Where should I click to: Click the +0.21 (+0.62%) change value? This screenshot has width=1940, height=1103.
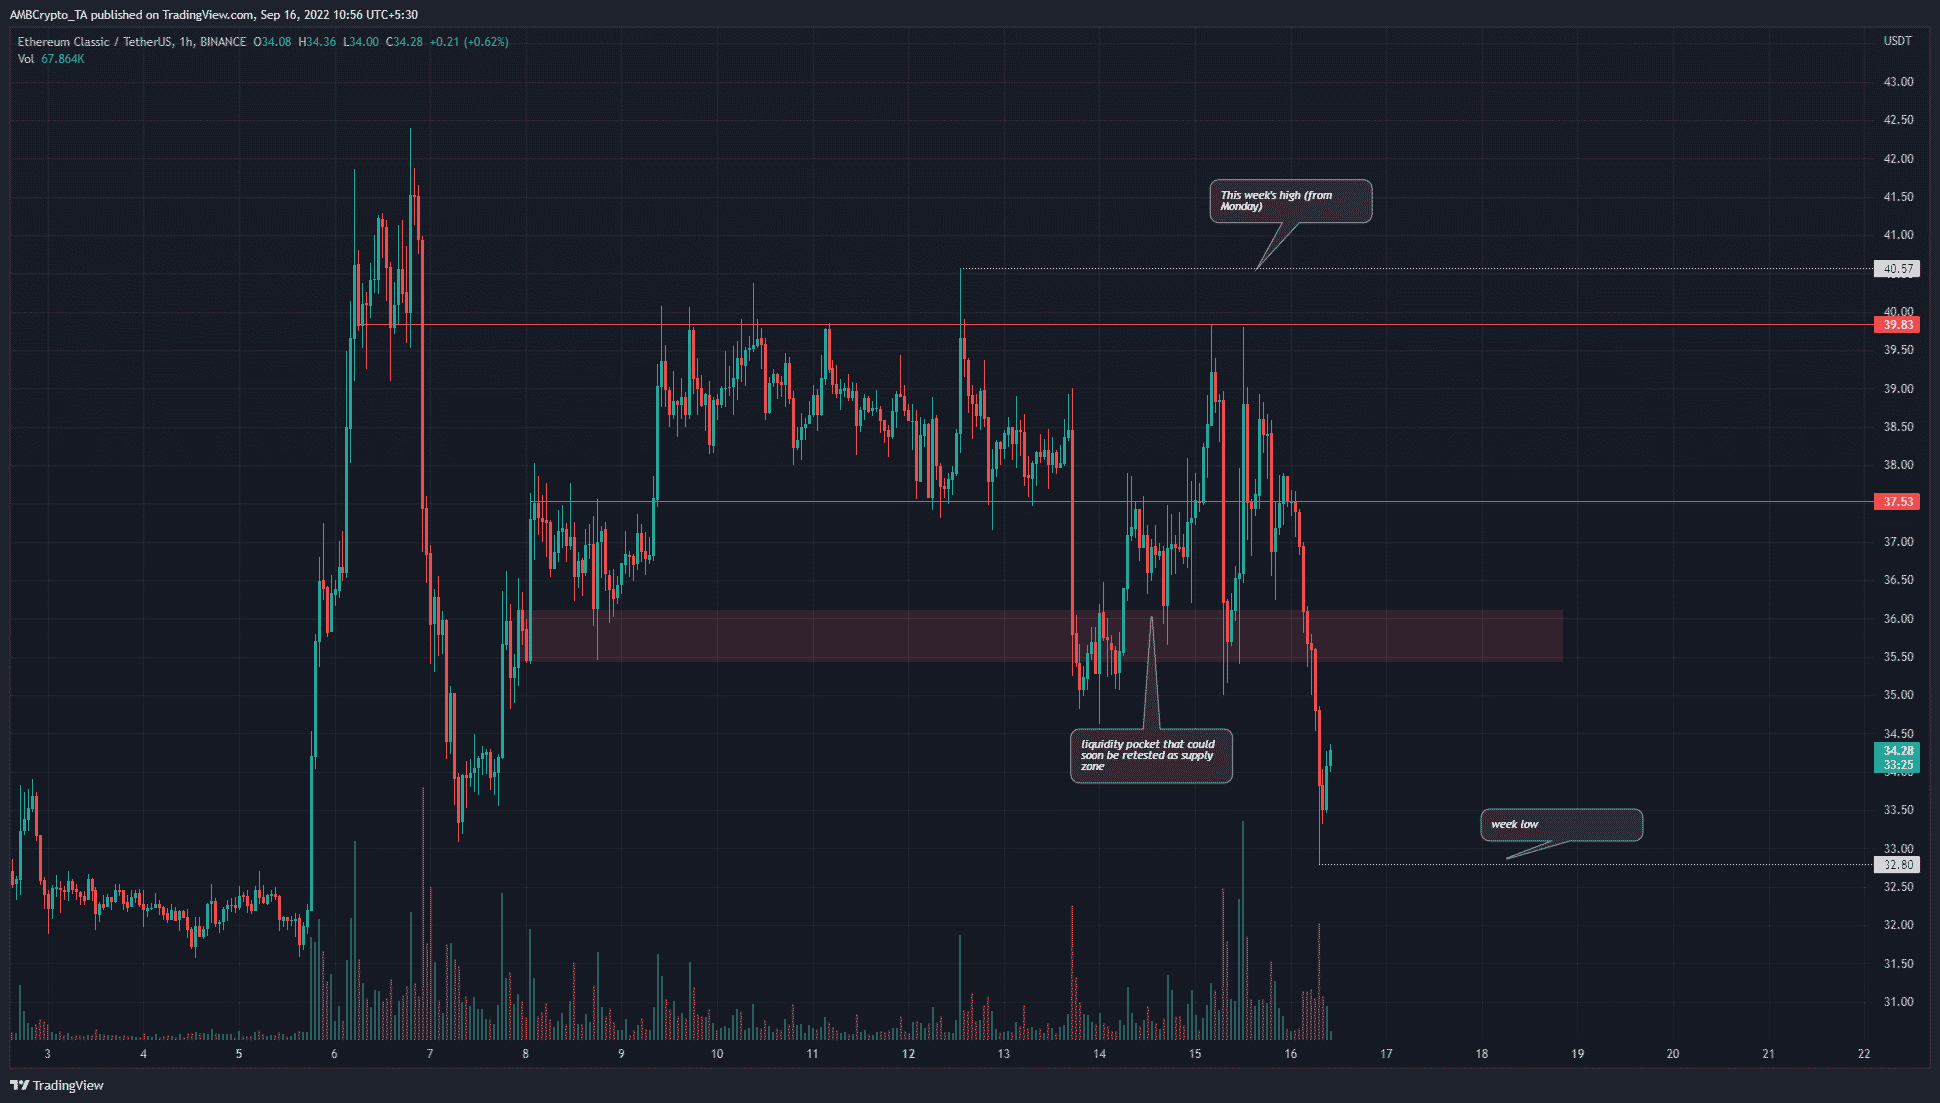pos(469,42)
